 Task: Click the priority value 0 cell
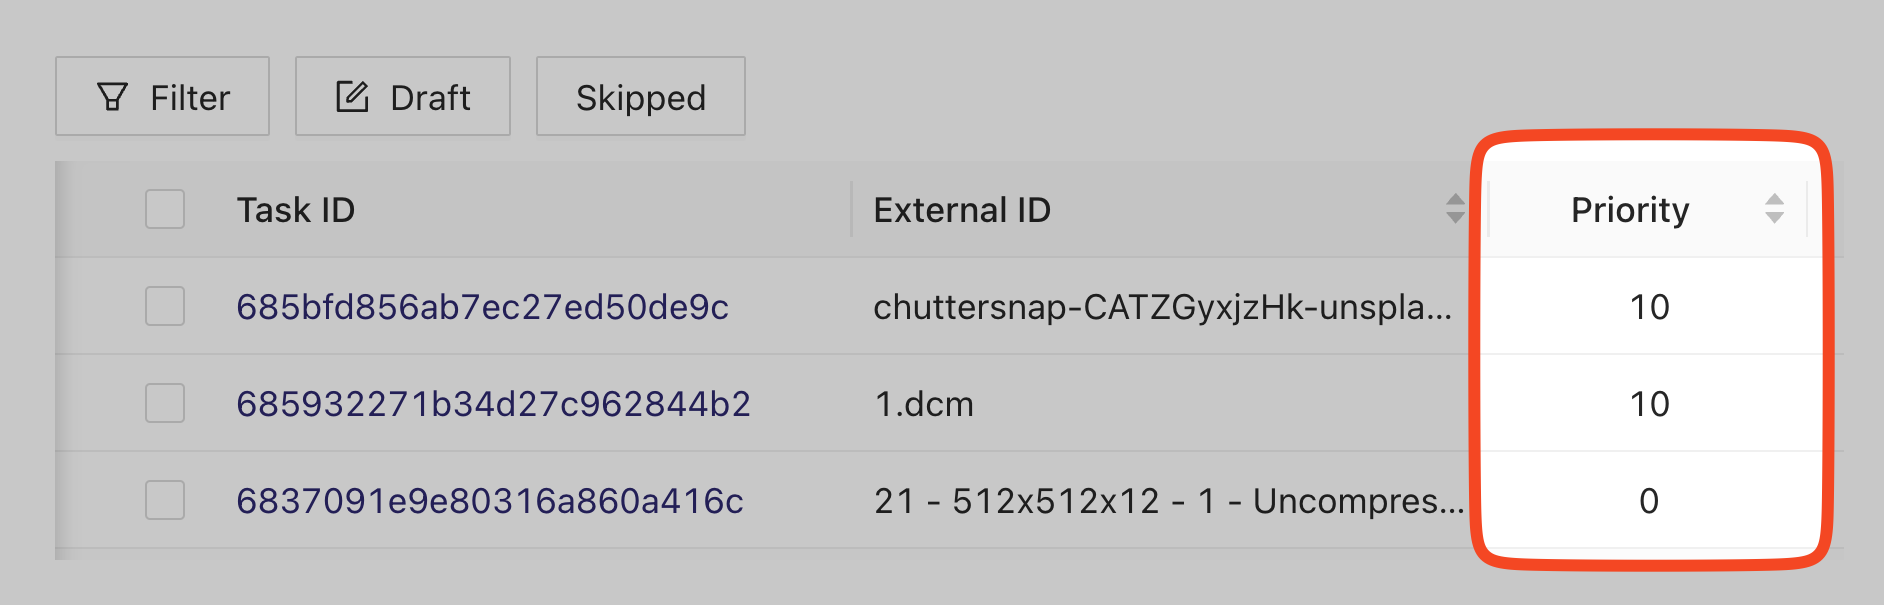click(x=1649, y=501)
